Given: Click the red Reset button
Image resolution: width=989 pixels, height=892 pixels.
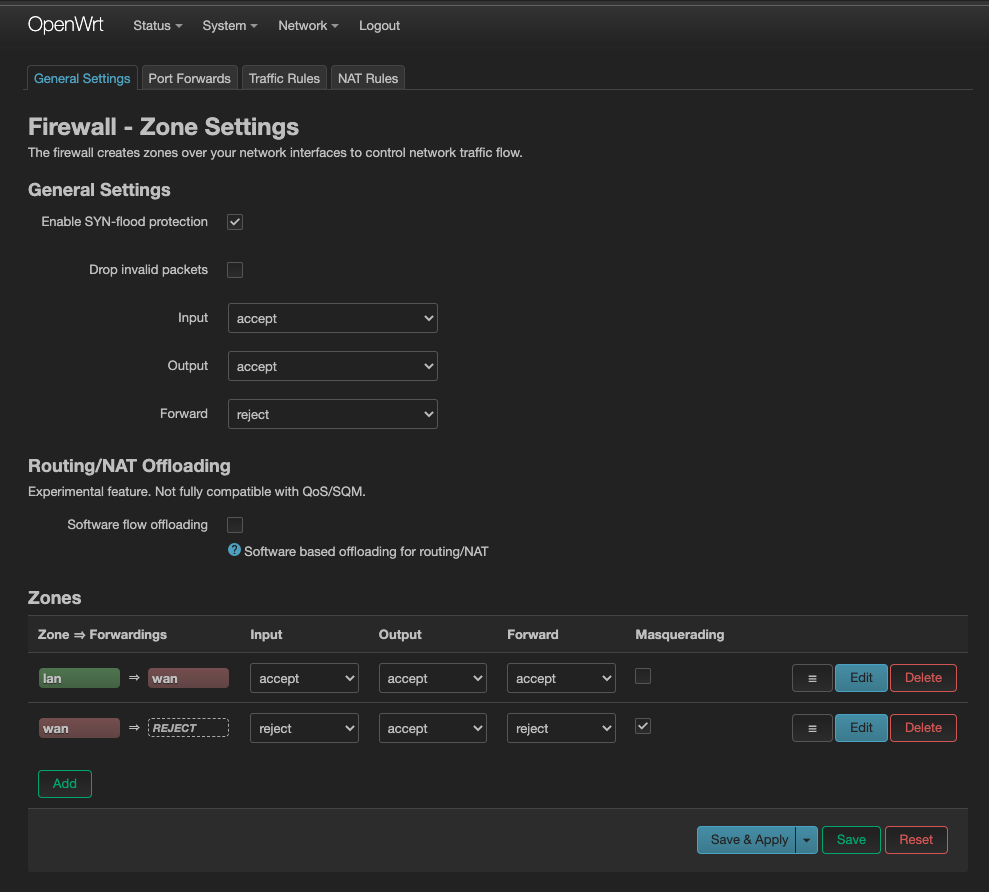Looking at the screenshot, I should coord(916,840).
